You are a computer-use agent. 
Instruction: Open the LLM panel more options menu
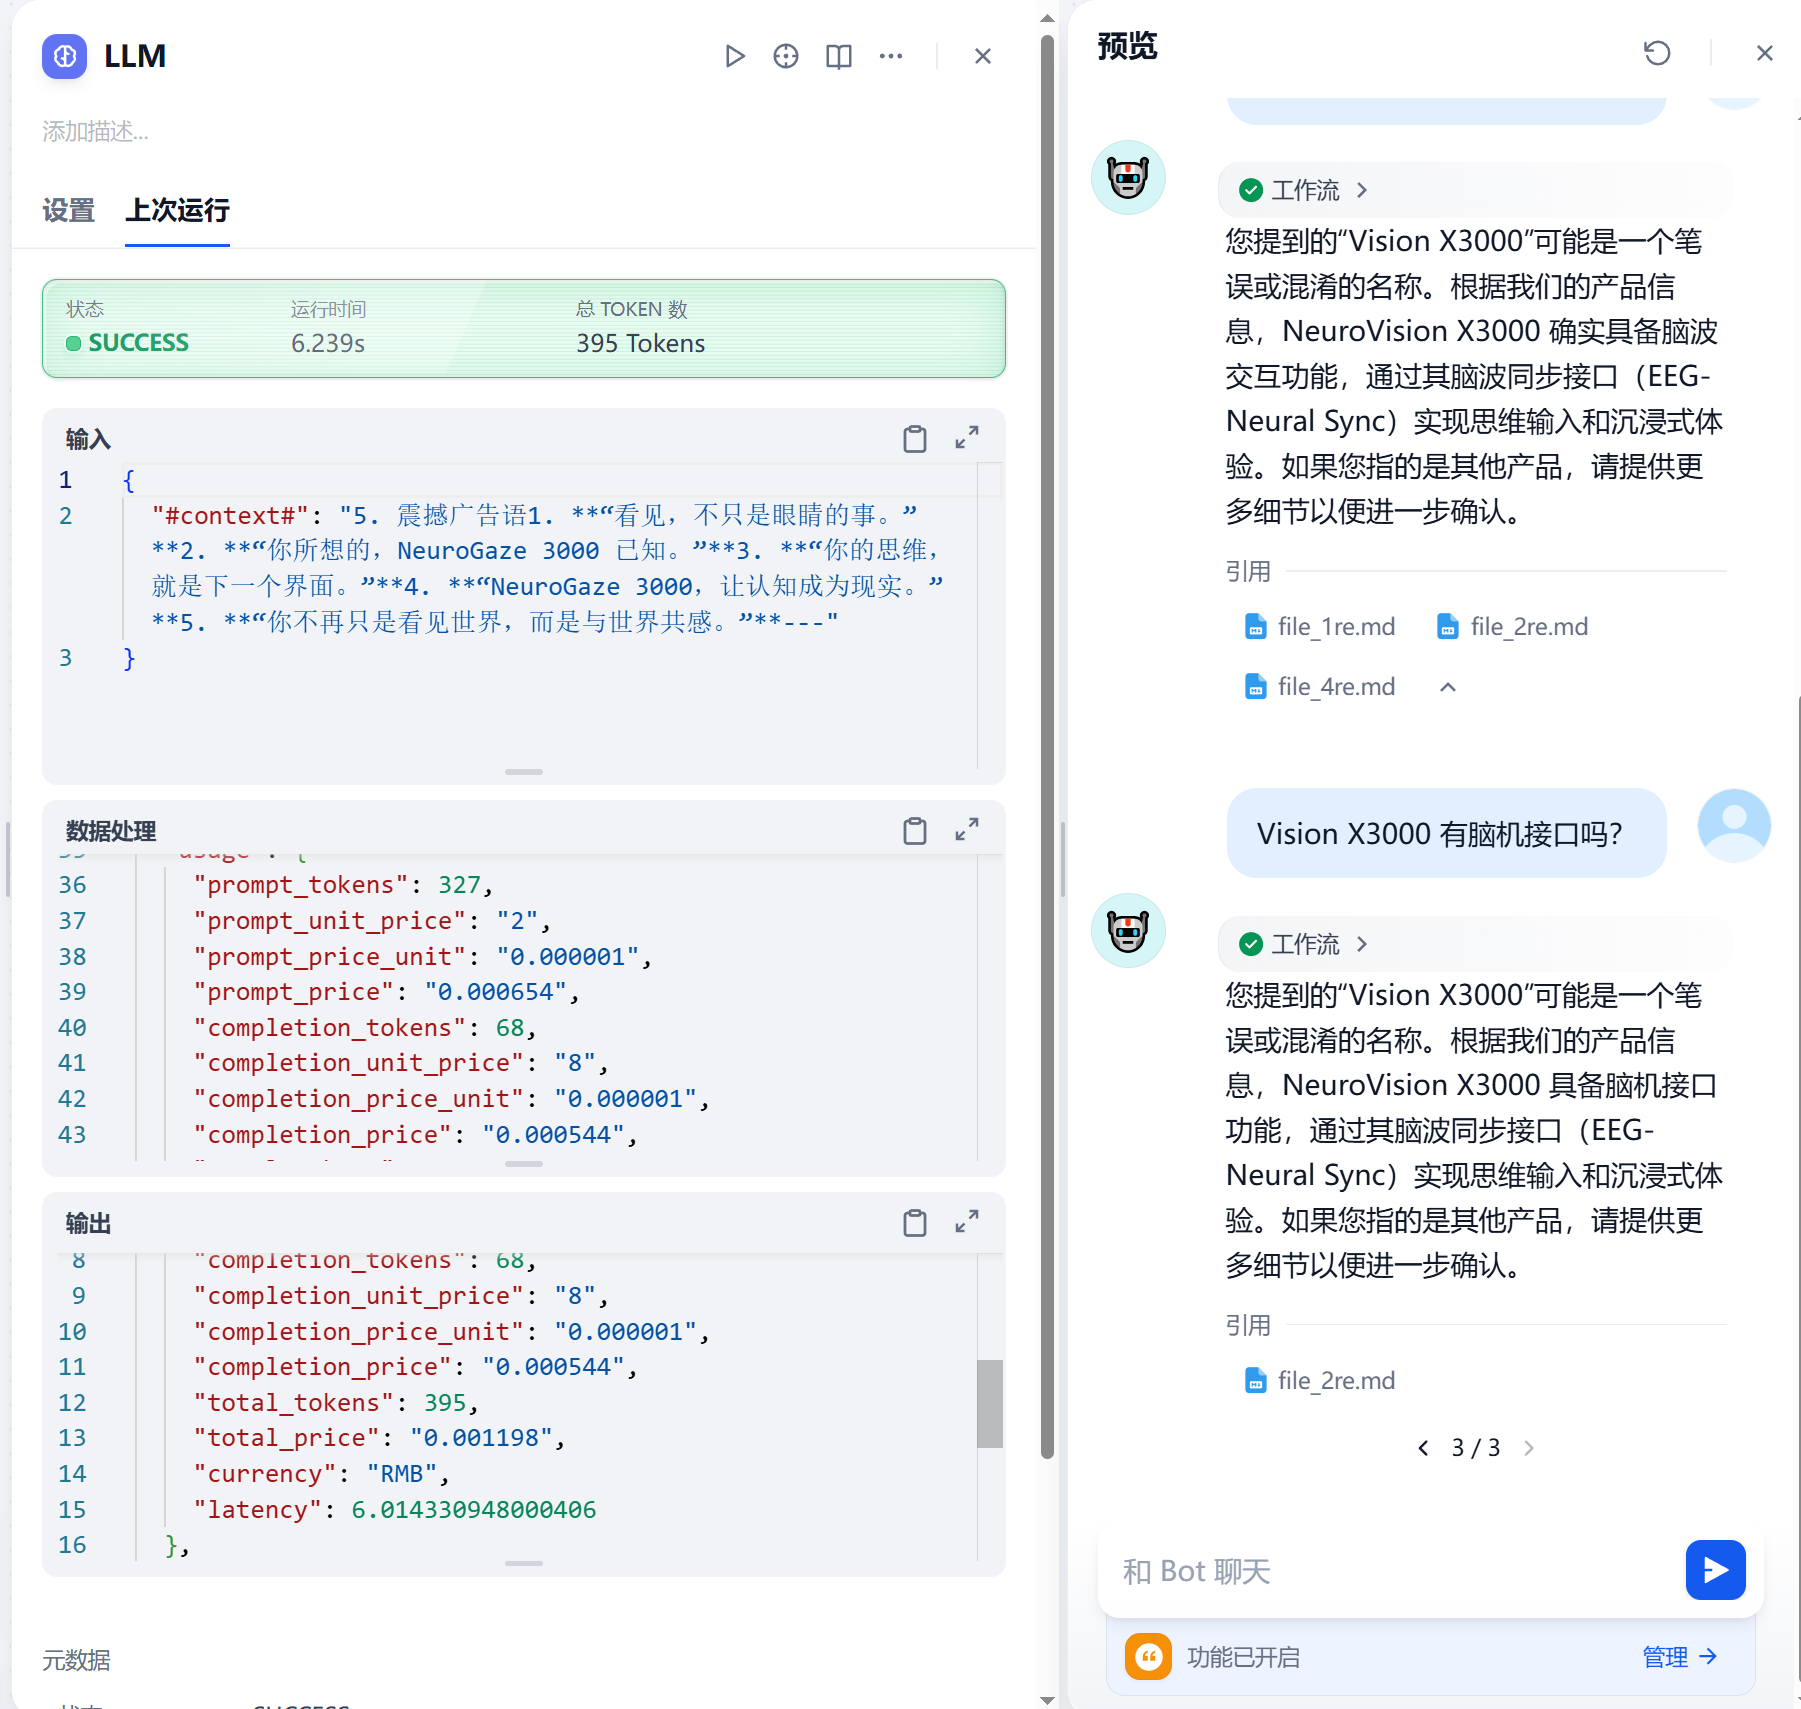point(891,56)
